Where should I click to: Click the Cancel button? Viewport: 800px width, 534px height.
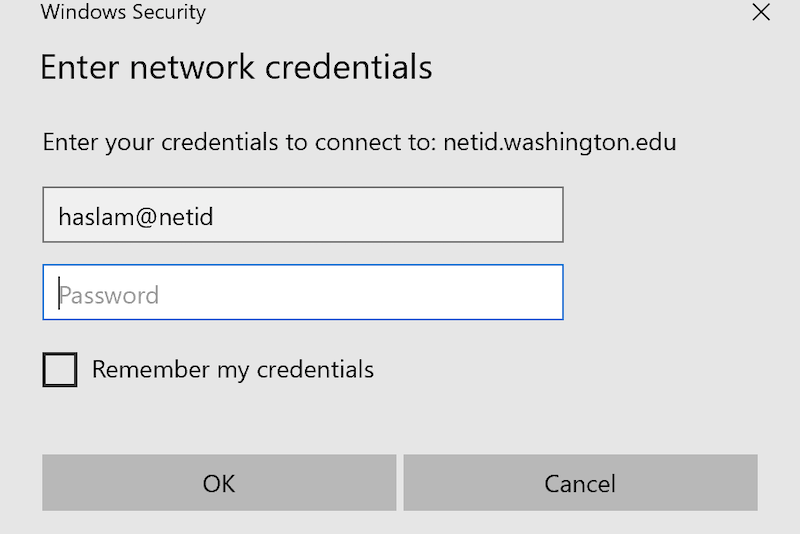click(580, 482)
